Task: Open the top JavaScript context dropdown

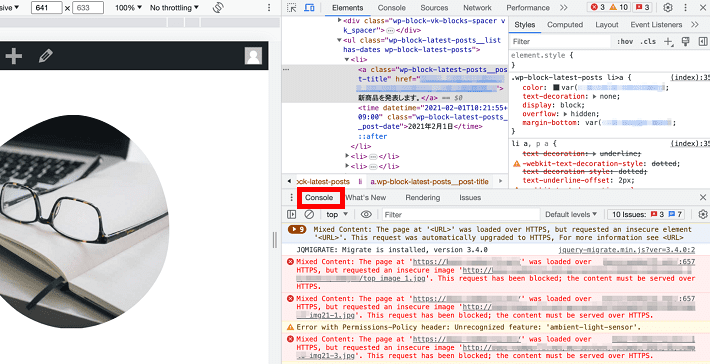Action: point(337,214)
